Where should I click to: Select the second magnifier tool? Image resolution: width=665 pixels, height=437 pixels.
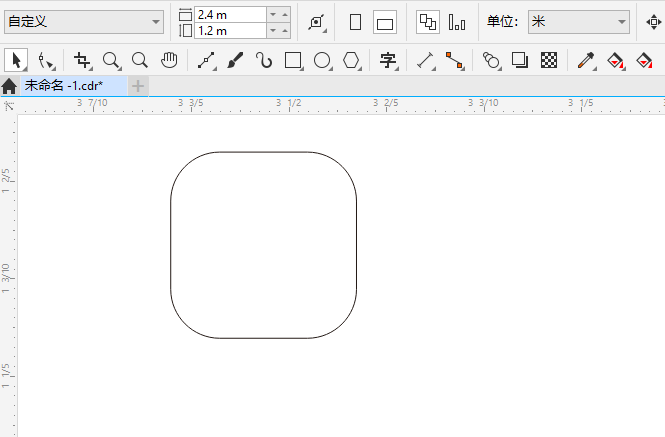140,61
